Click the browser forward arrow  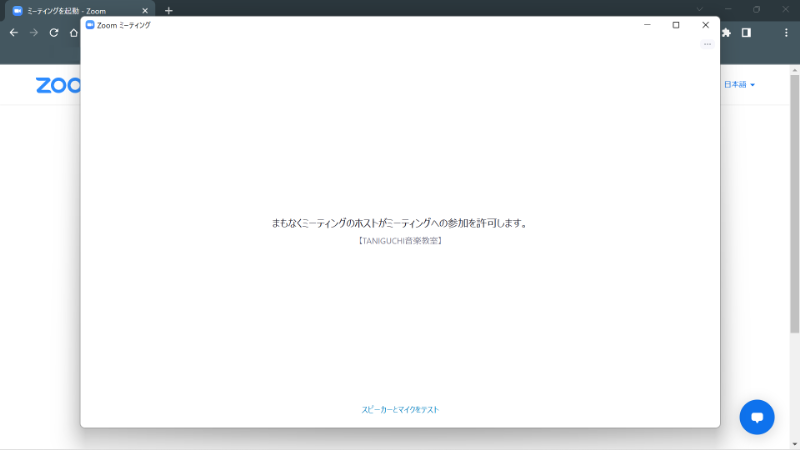[33, 32]
